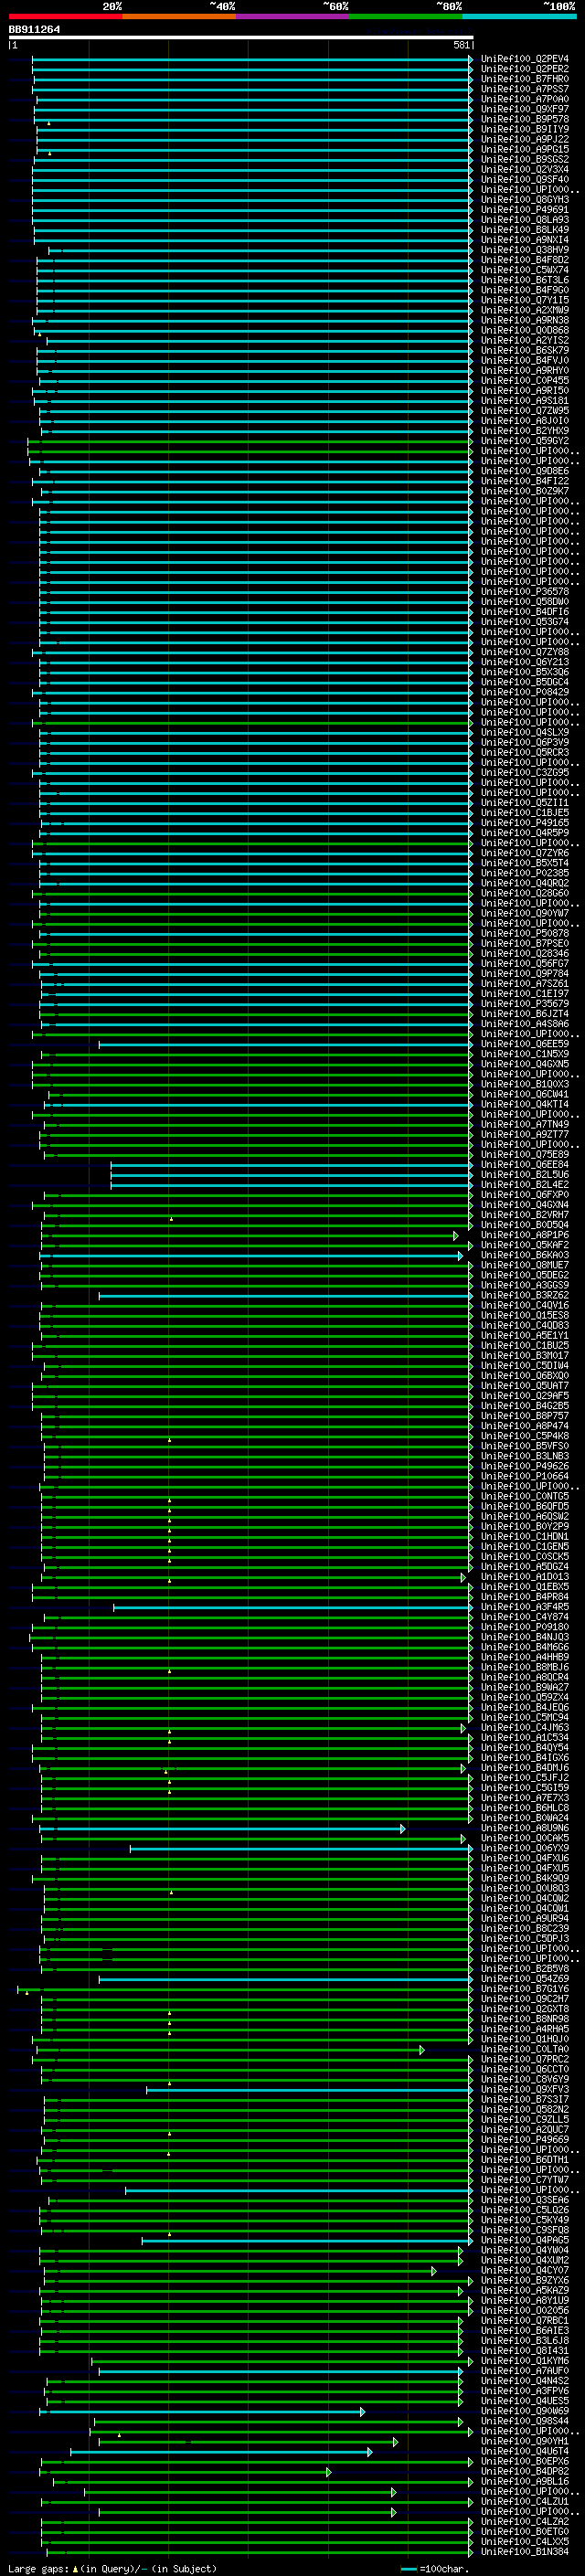
Task: Open hit UniRef100_B7FHR0
Action: pos(525,79)
